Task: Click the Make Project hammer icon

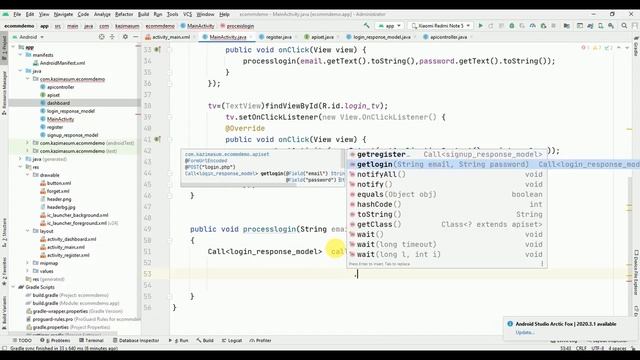Action: pyautogui.click(x=367, y=26)
